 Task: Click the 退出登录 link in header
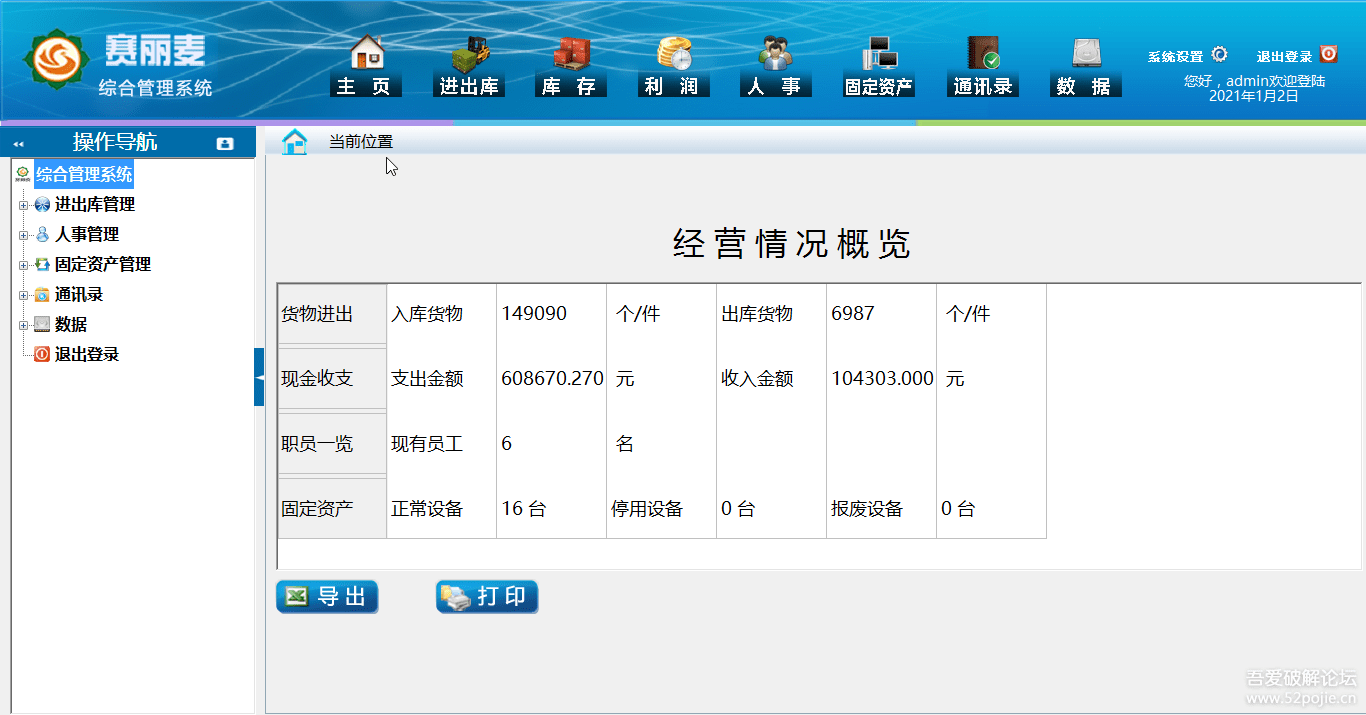[1296, 56]
